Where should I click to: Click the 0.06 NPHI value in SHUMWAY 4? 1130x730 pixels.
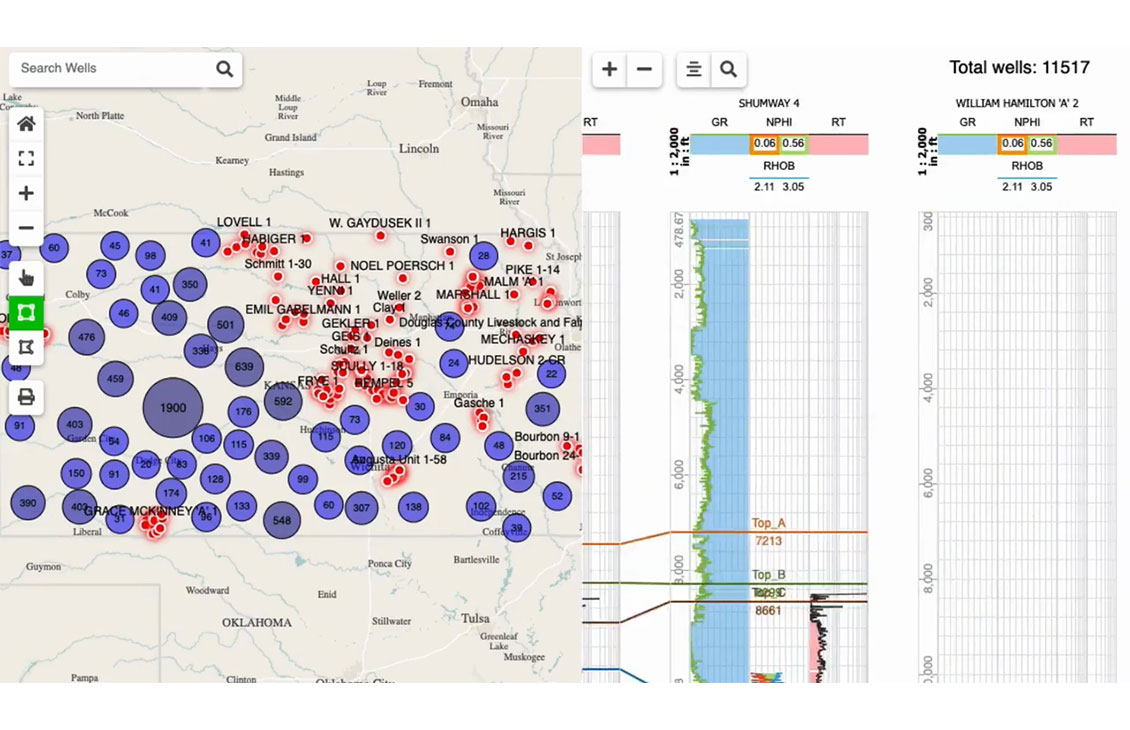click(765, 143)
